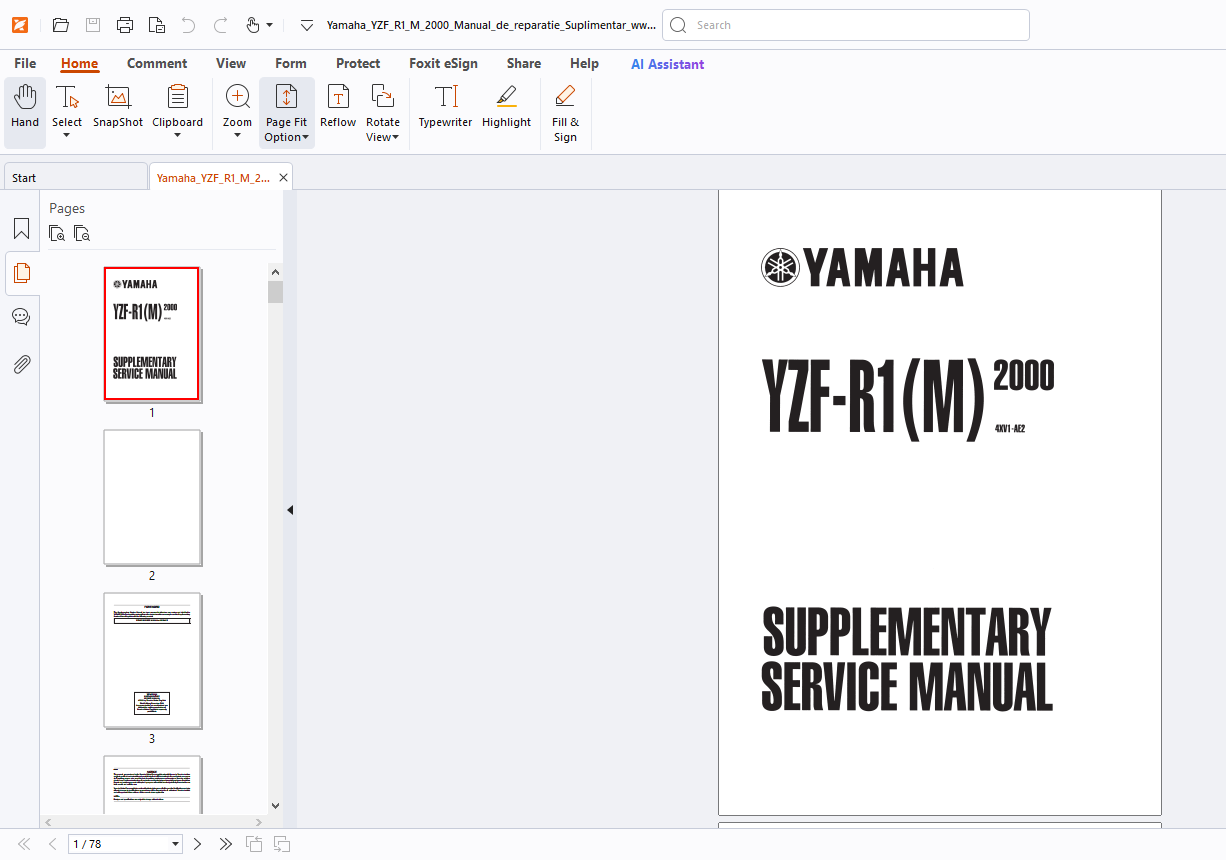
Task: Click the hand touch mode icon in quick toolbar
Action: (x=253, y=25)
